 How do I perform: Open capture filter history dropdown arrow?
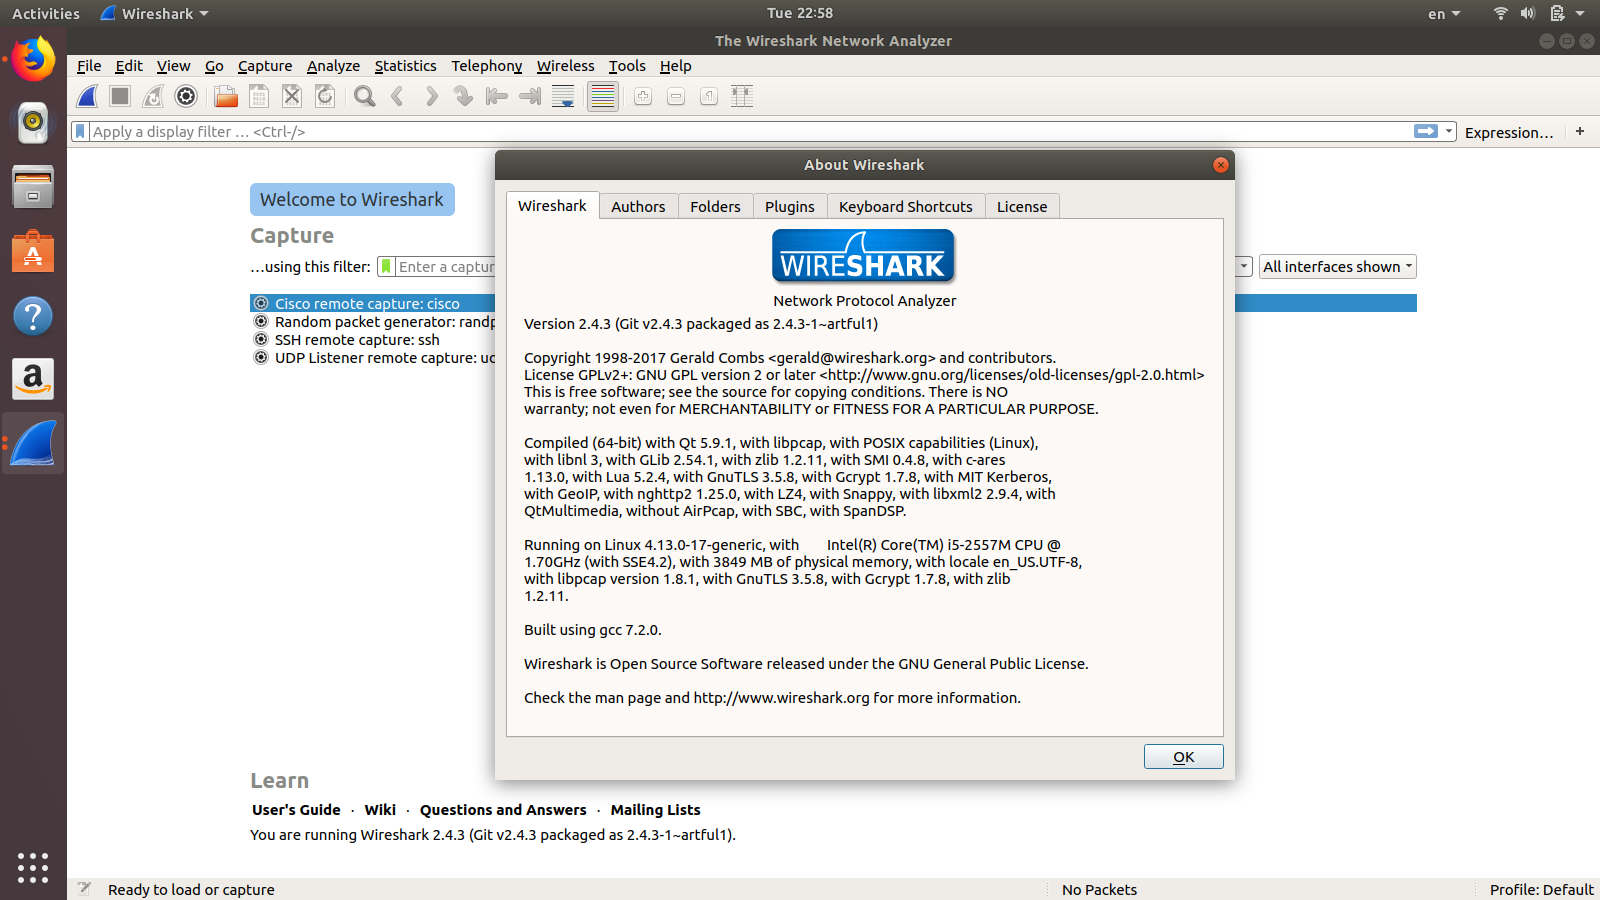coord(1243,267)
